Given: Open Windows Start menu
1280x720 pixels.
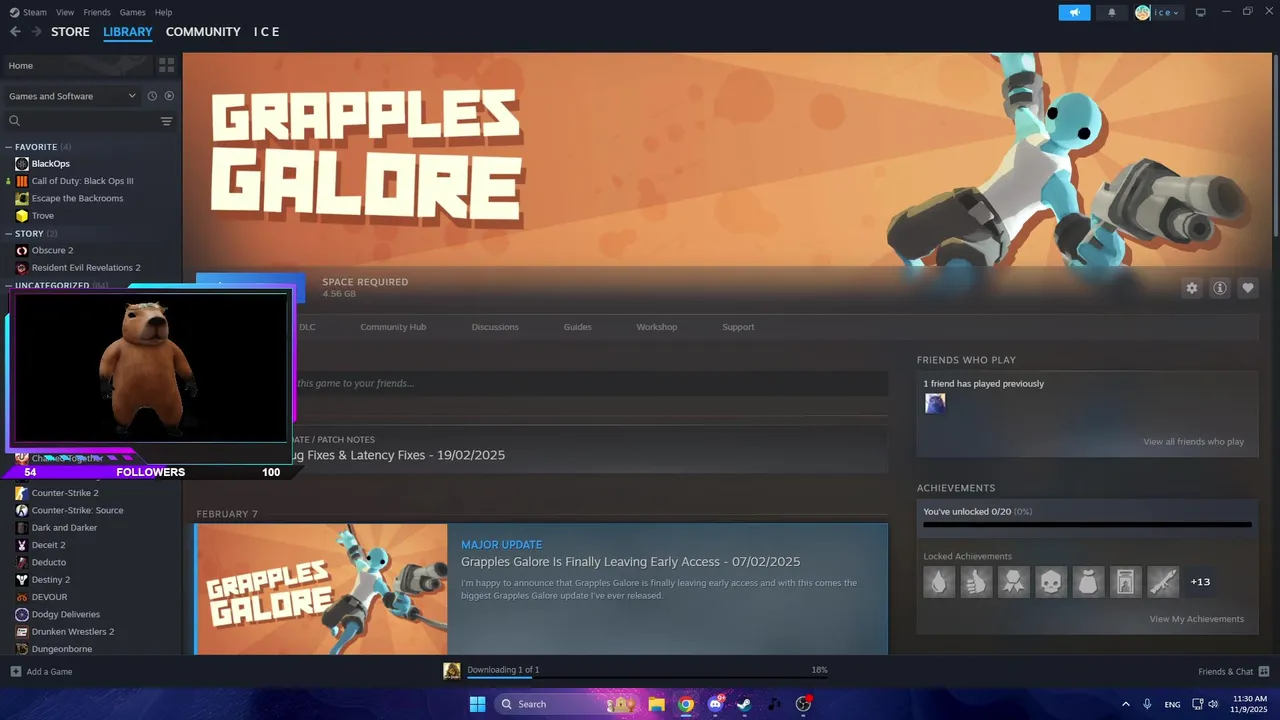Looking at the screenshot, I should 477,704.
